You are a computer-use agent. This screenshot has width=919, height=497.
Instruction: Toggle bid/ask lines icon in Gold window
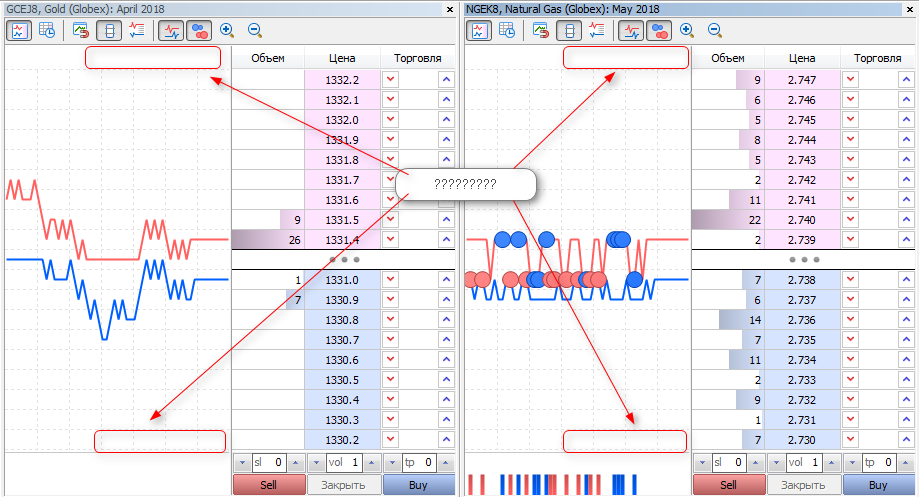[171, 30]
